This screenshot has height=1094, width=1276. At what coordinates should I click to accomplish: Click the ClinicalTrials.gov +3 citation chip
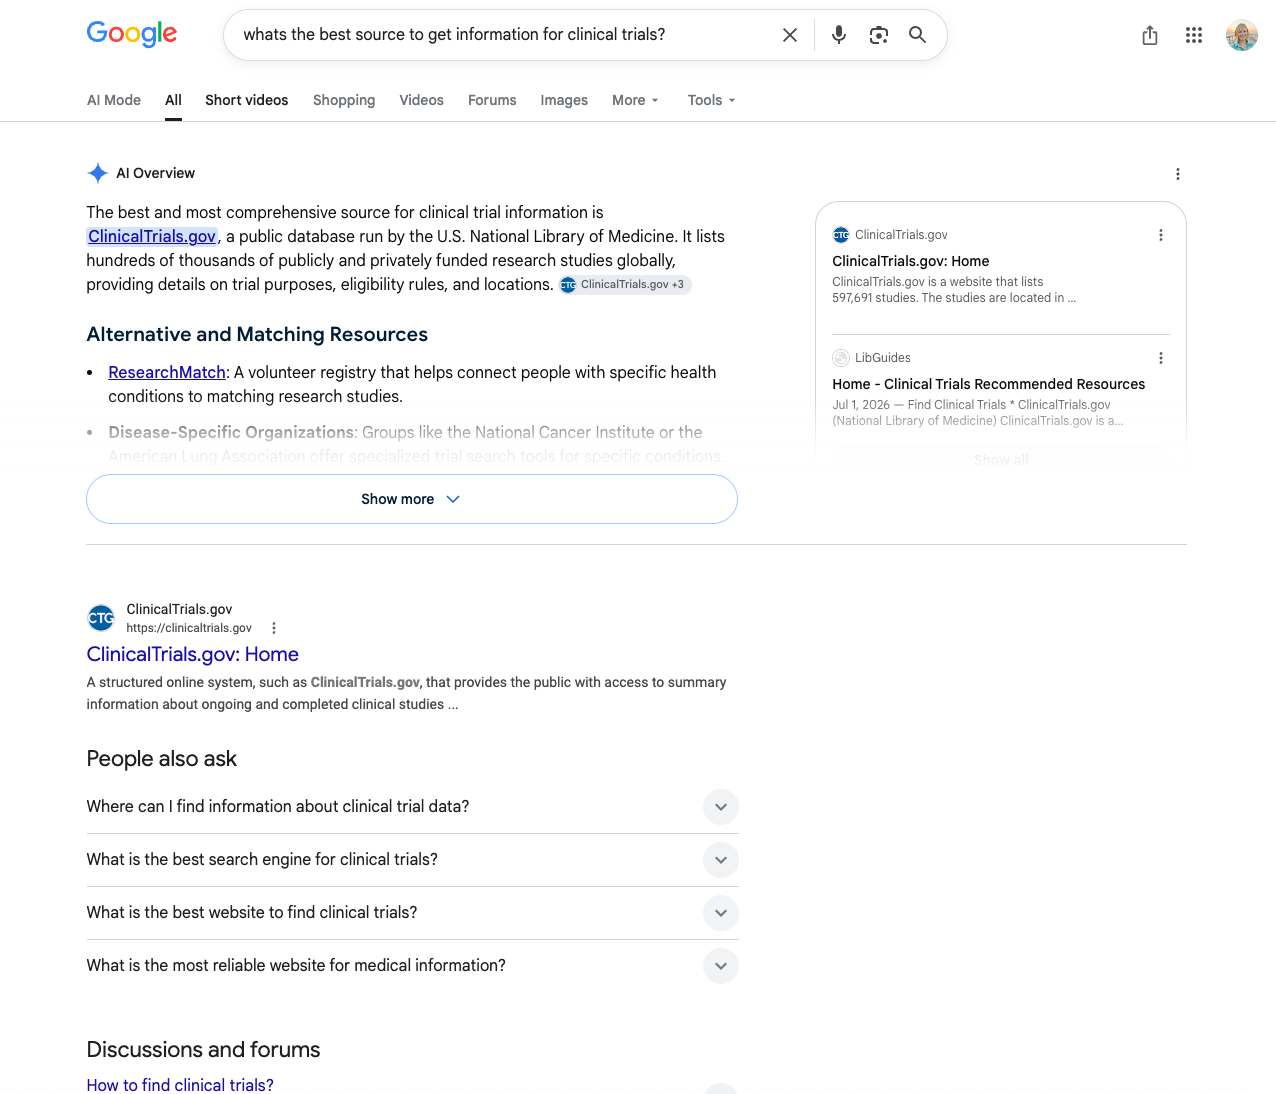[x=625, y=285]
